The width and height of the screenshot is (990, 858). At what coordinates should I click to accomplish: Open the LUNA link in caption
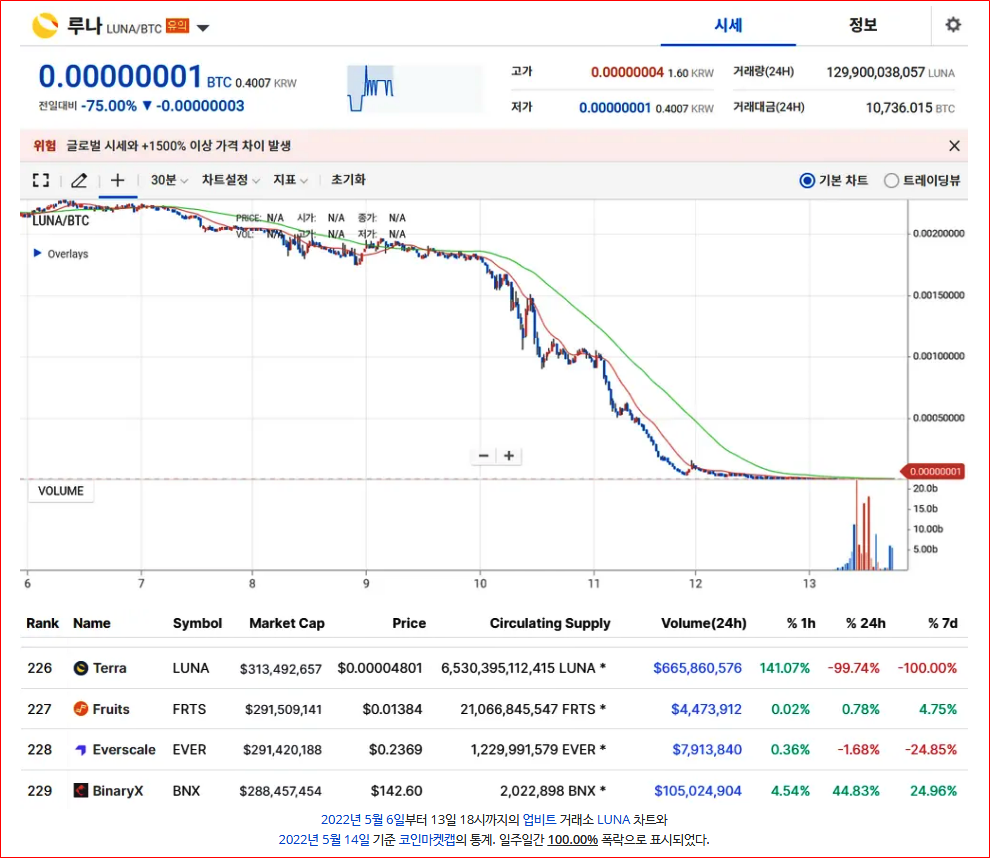614,819
